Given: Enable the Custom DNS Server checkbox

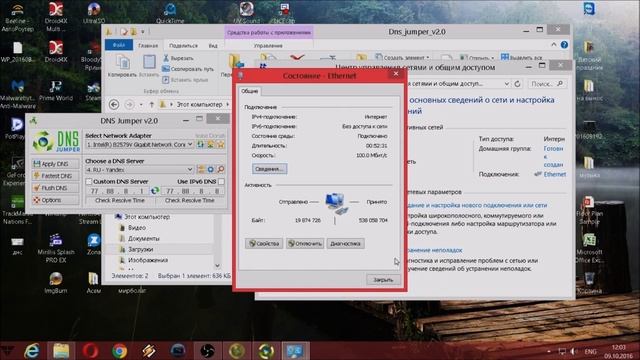Looking at the screenshot, I should coord(89,181).
